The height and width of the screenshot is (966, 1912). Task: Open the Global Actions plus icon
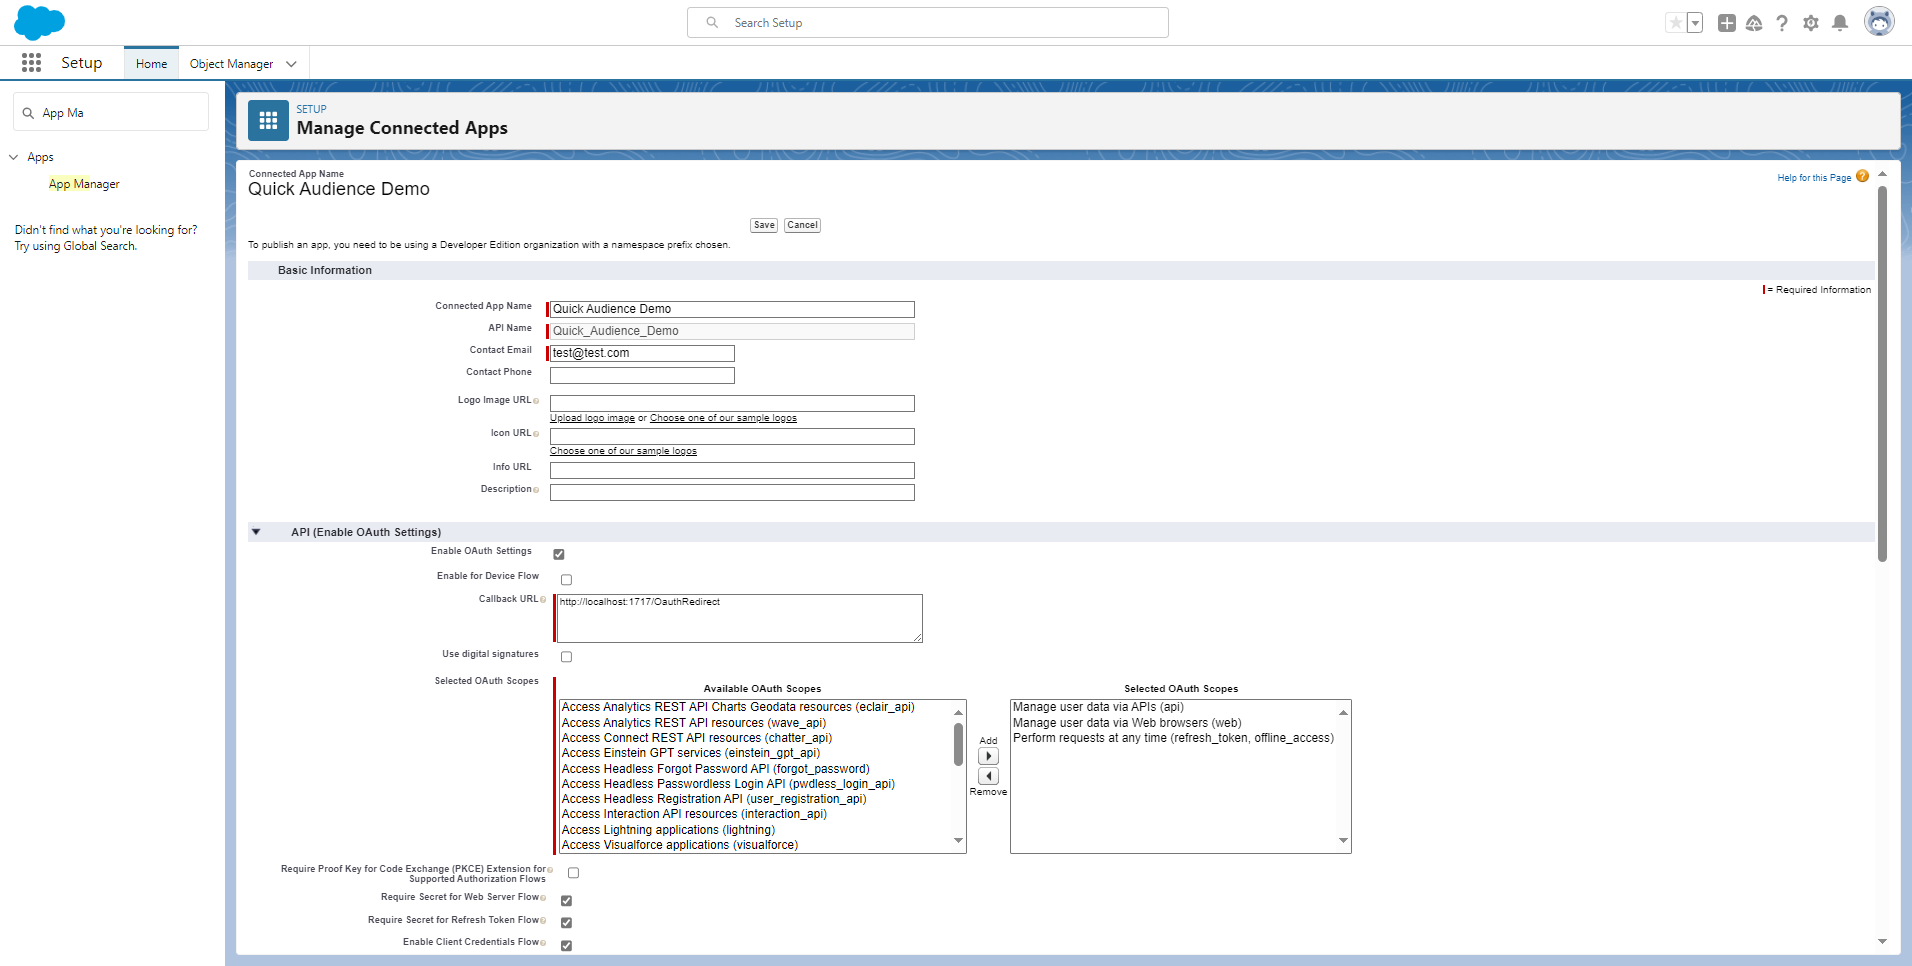(x=1727, y=22)
